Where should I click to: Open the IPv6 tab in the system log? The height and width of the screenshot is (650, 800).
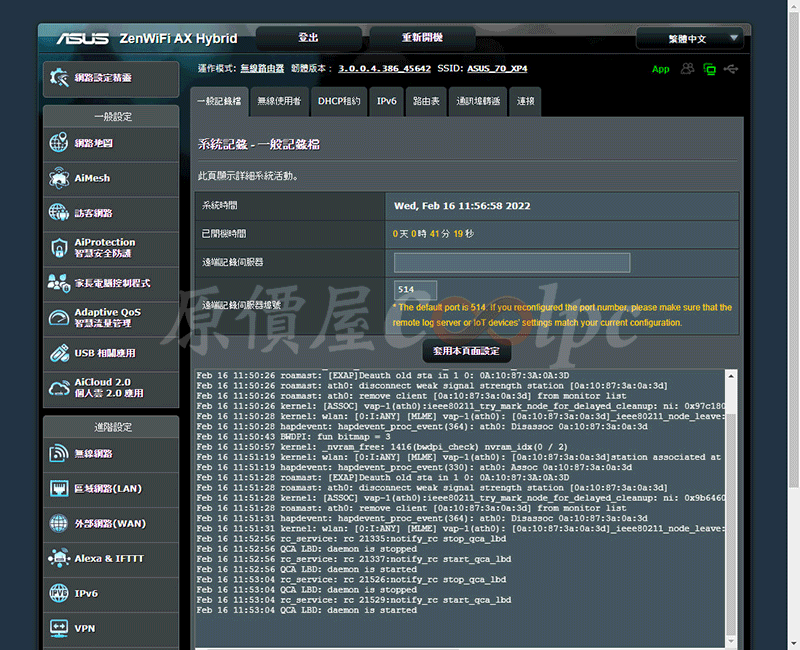pyautogui.click(x=386, y=101)
